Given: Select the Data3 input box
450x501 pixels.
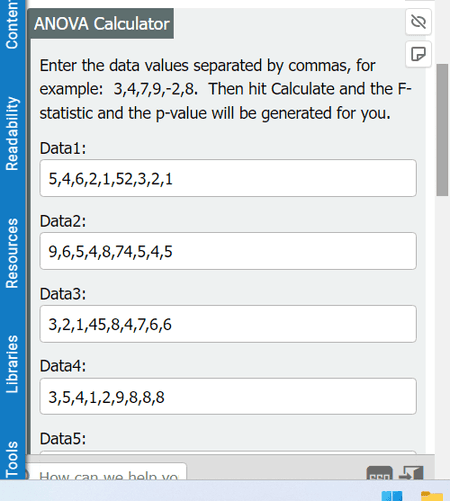Looking at the screenshot, I should (228, 324).
